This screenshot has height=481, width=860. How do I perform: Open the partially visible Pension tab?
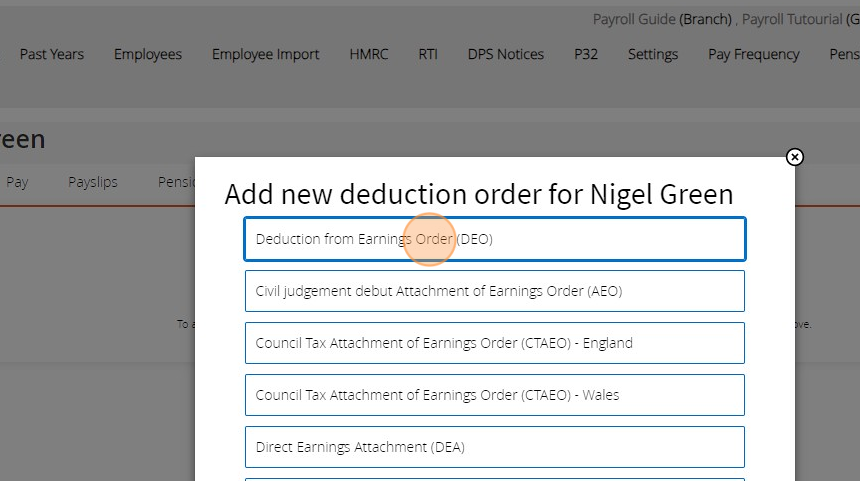click(176, 182)
